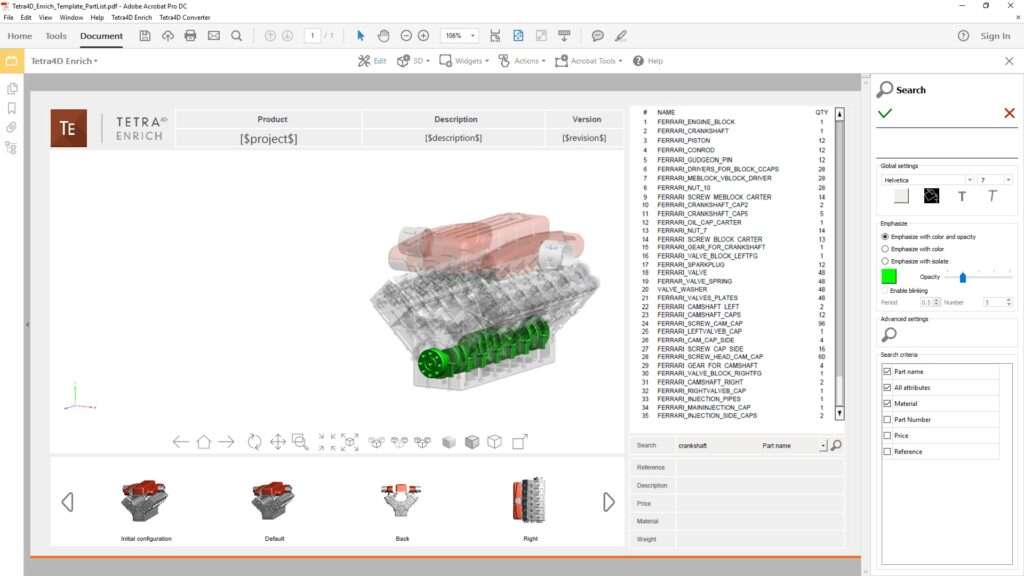Image resolution: width=1024 pixels, height=576 pixels.
Task: Click the green emphasis color swatch
Action: tap(889, 277)
